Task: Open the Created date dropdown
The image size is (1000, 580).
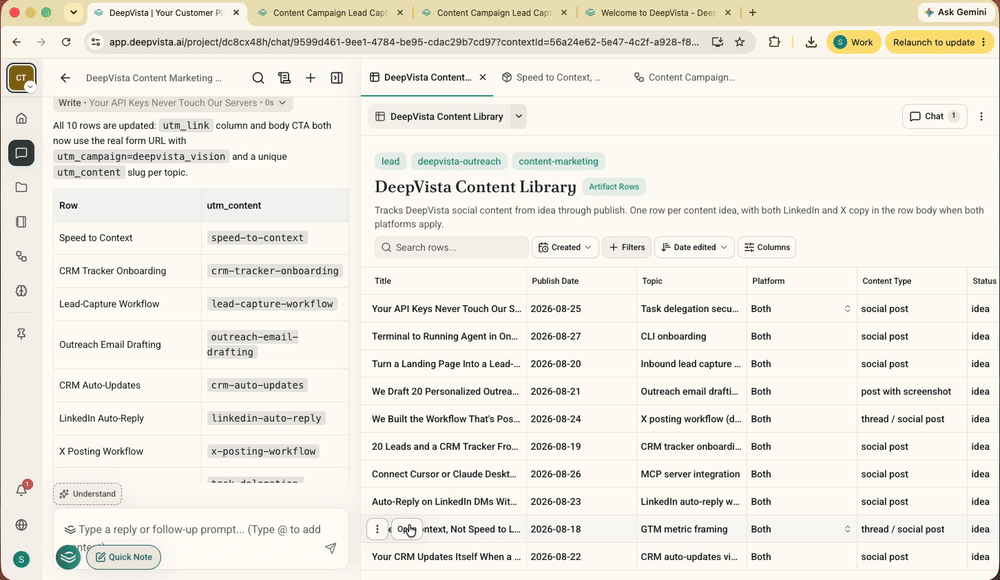Action: point(564,247)
